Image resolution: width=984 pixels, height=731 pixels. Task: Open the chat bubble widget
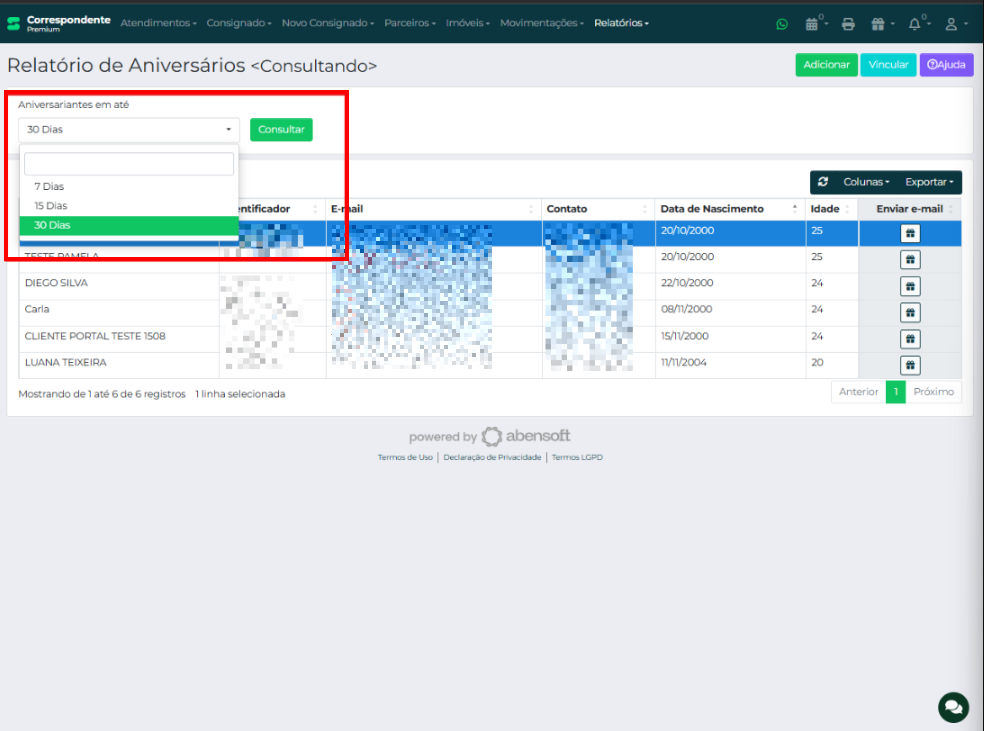coord(953,706)
